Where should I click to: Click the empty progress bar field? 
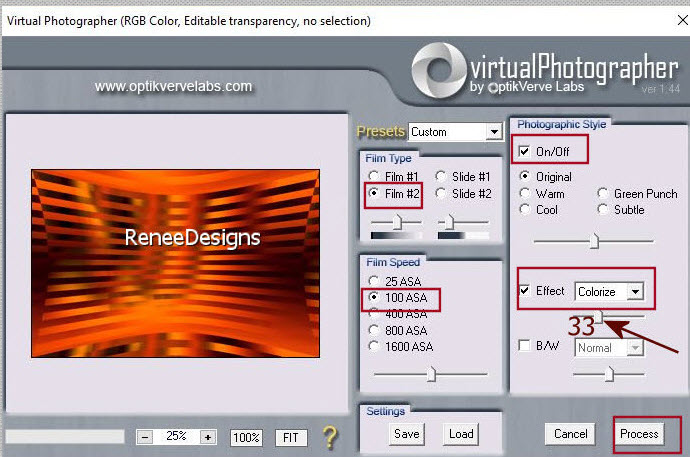(x=65, y=436)
